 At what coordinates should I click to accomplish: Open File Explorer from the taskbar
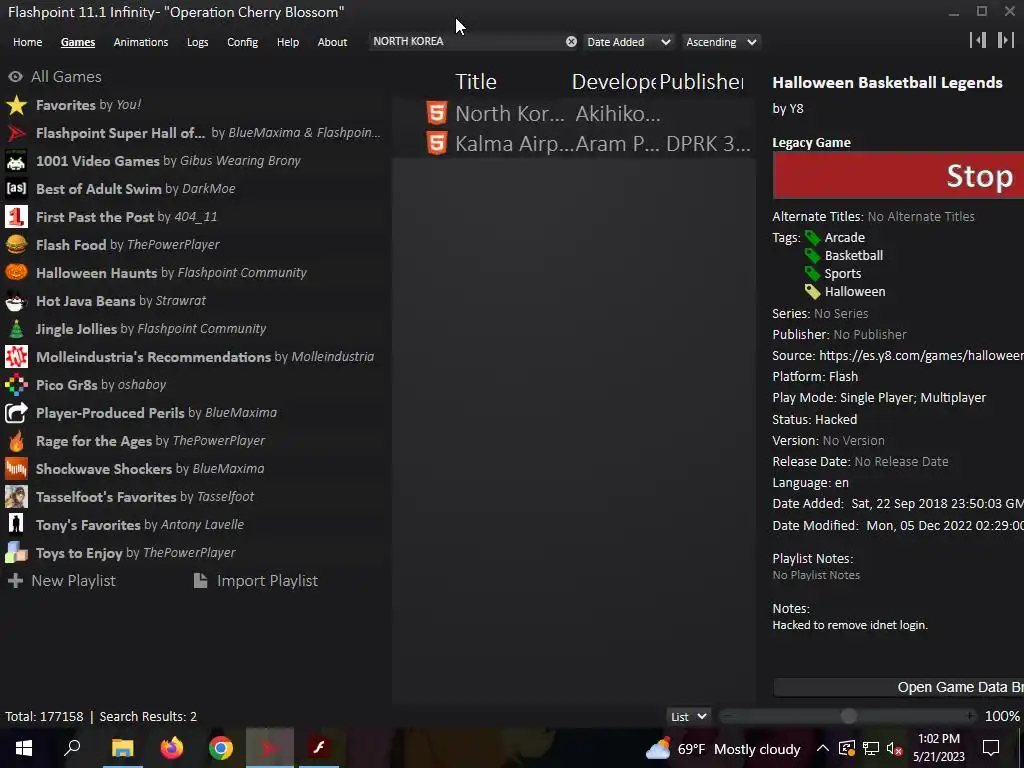coord(122,748)
